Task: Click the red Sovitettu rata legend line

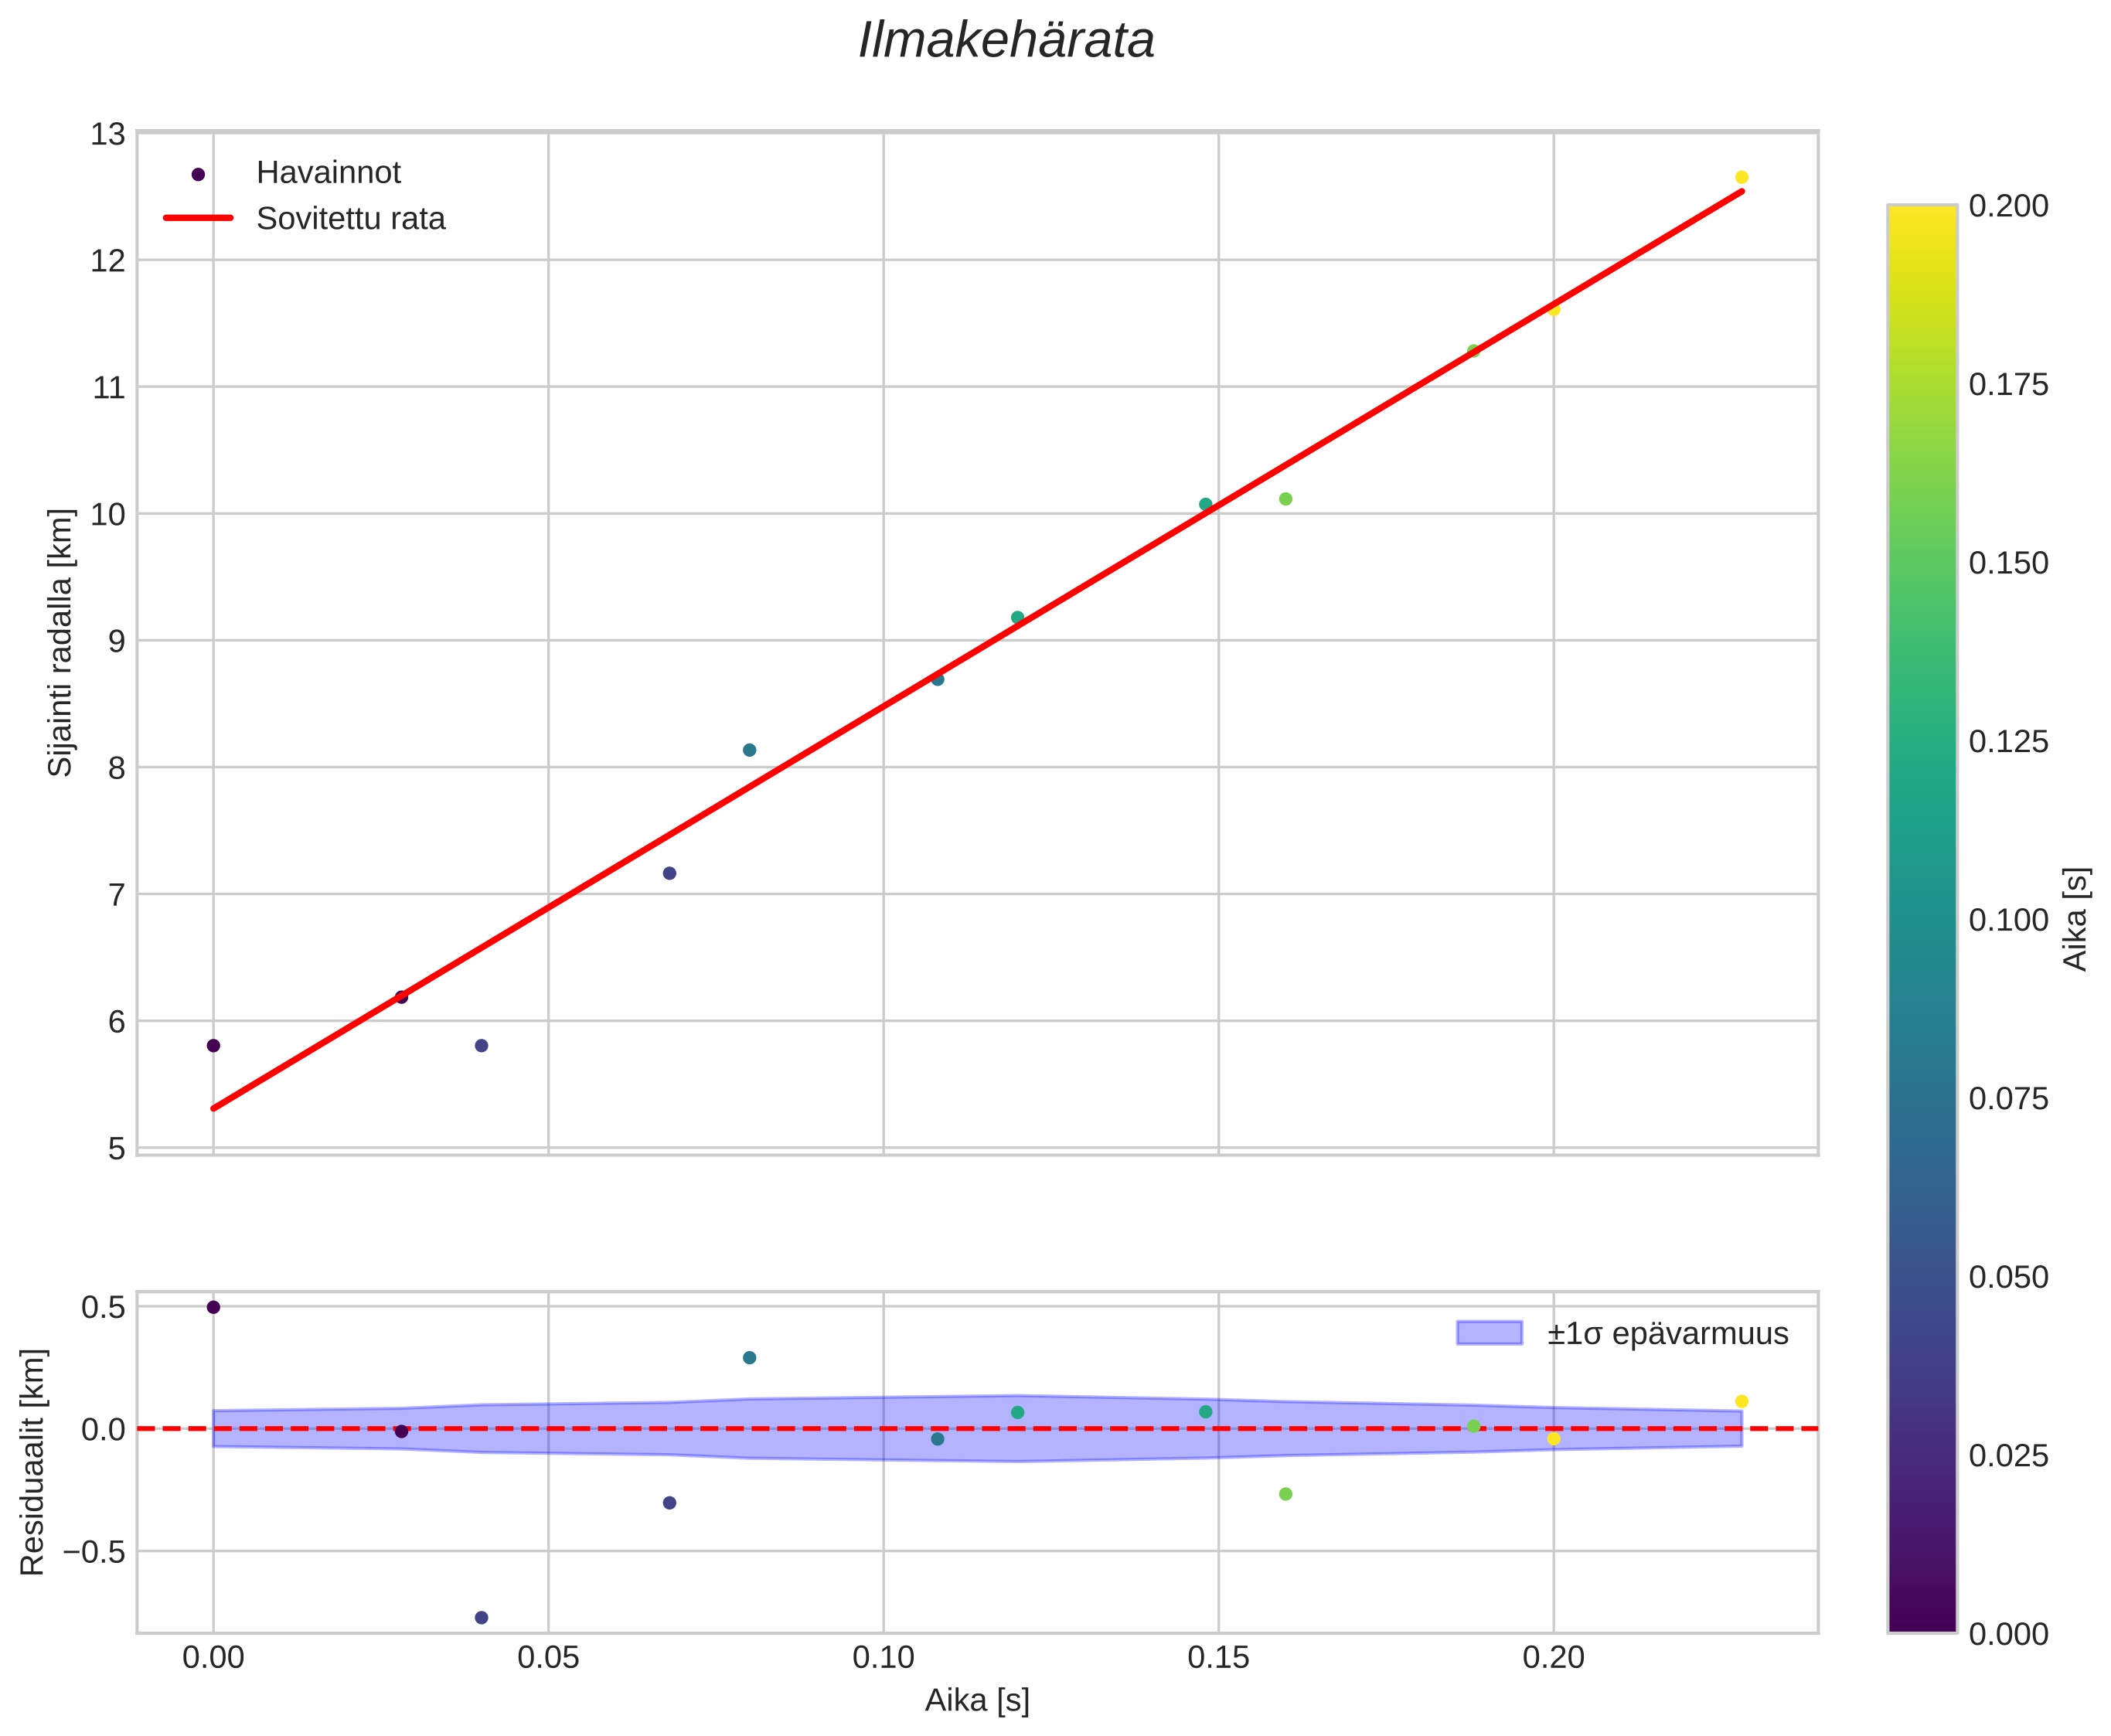Action: (198, 219)
